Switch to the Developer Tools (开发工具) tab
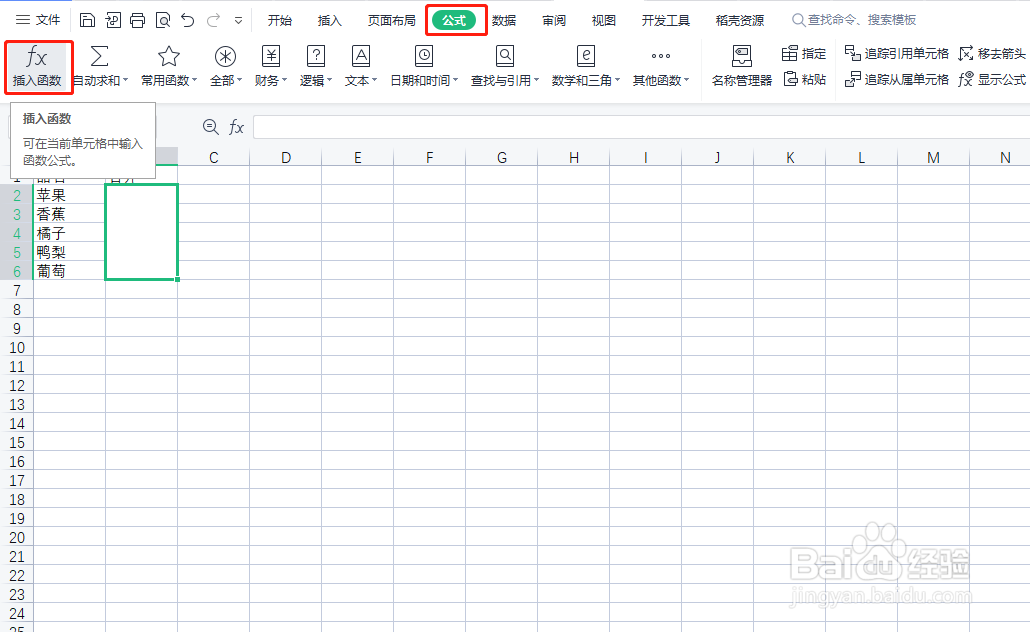The width and height of the screenshot is (1030, 632). click(665, 20)
